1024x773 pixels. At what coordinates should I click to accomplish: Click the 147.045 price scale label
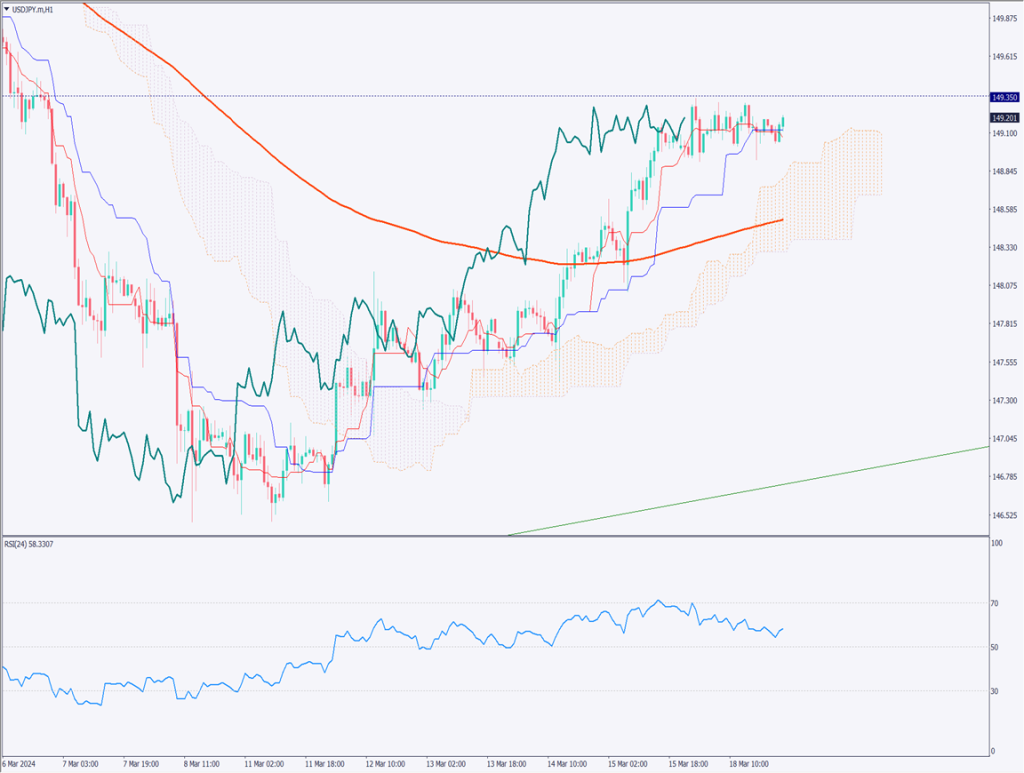(x=1004, y=439)
